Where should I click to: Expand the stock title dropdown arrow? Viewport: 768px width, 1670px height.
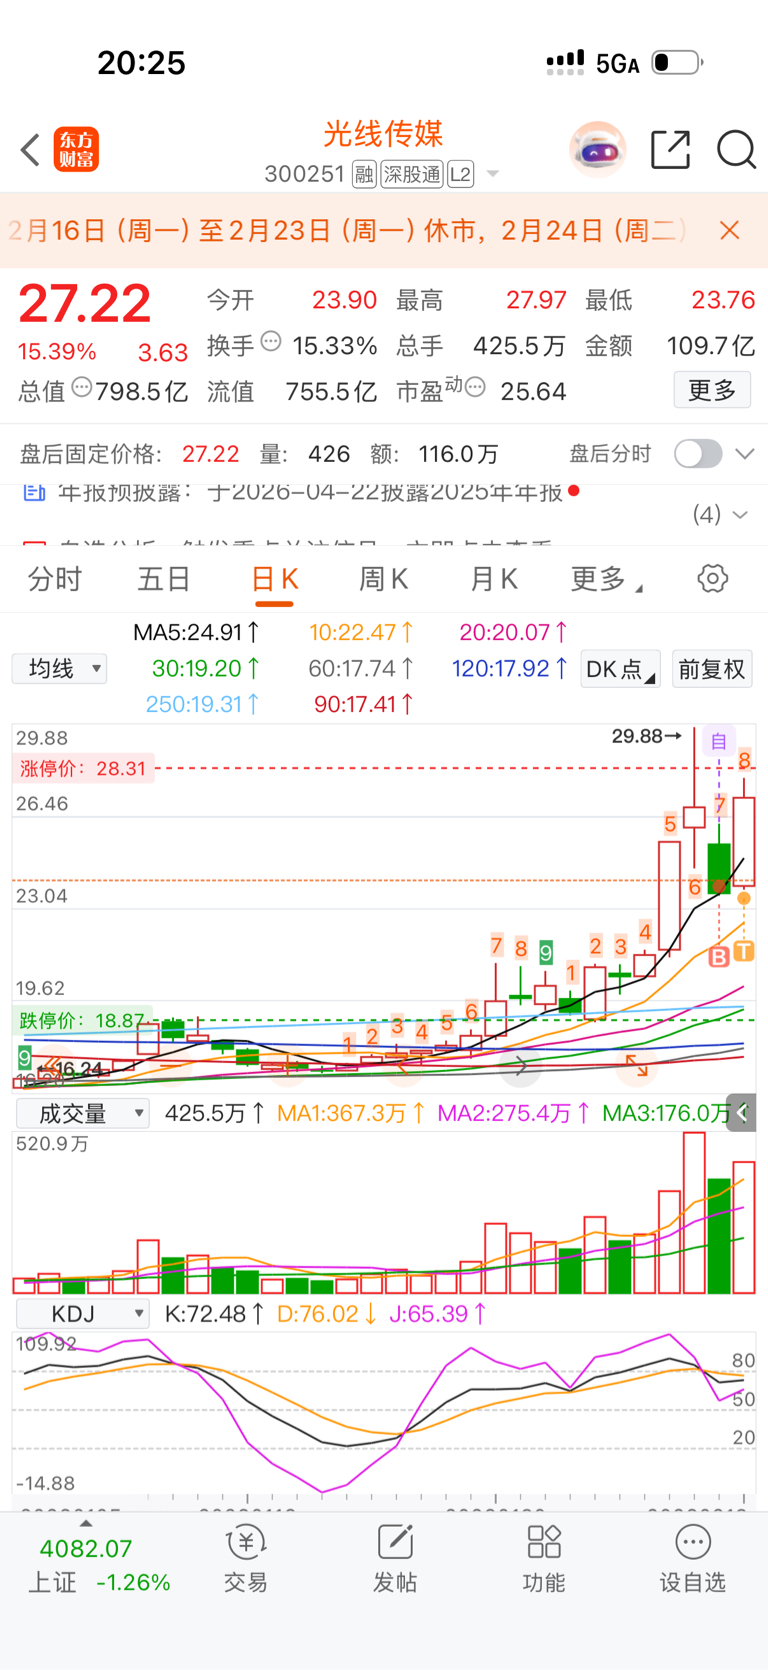(492, 174)
